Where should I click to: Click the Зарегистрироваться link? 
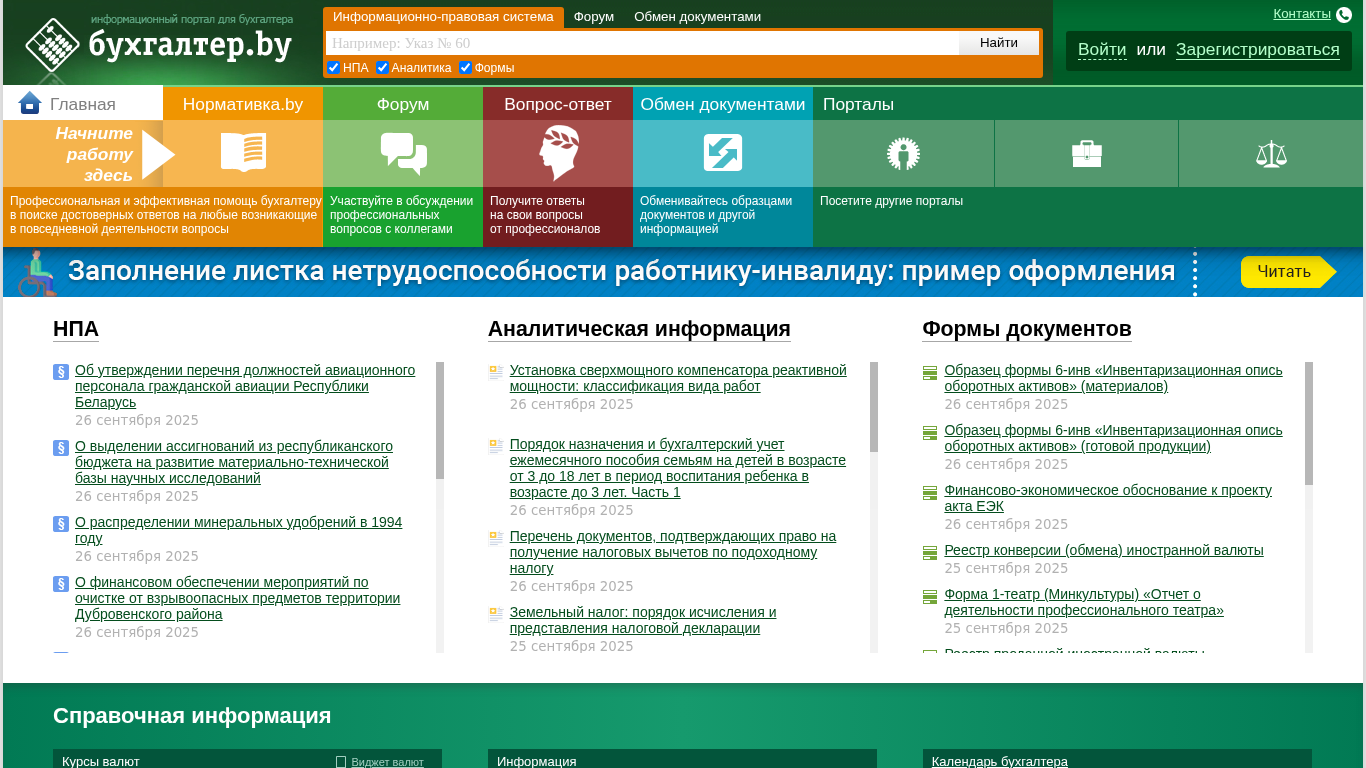[1257, 50]
